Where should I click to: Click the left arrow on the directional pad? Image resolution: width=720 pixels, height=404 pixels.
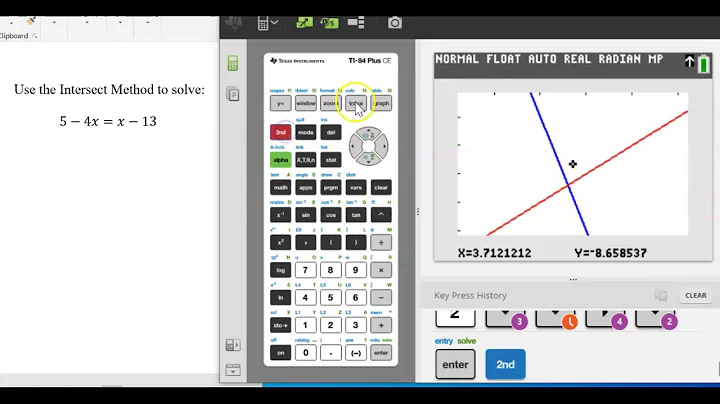coord(354,146)
